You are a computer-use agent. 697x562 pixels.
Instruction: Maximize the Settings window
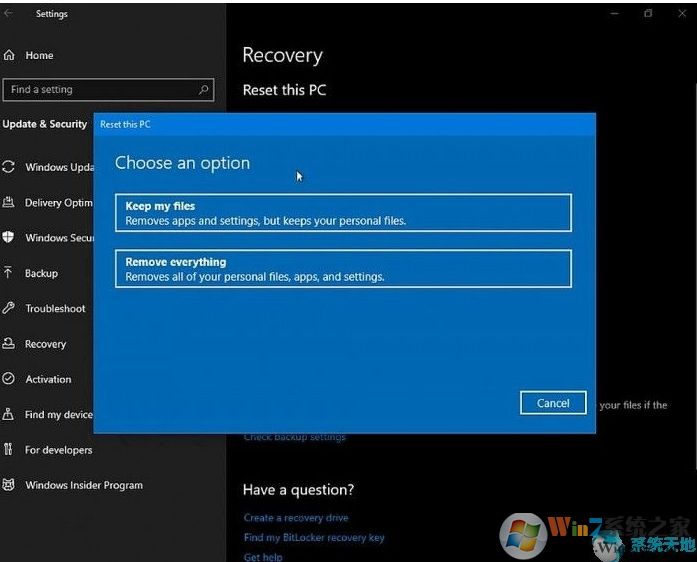pyautogui.click(x=648, y=14)
